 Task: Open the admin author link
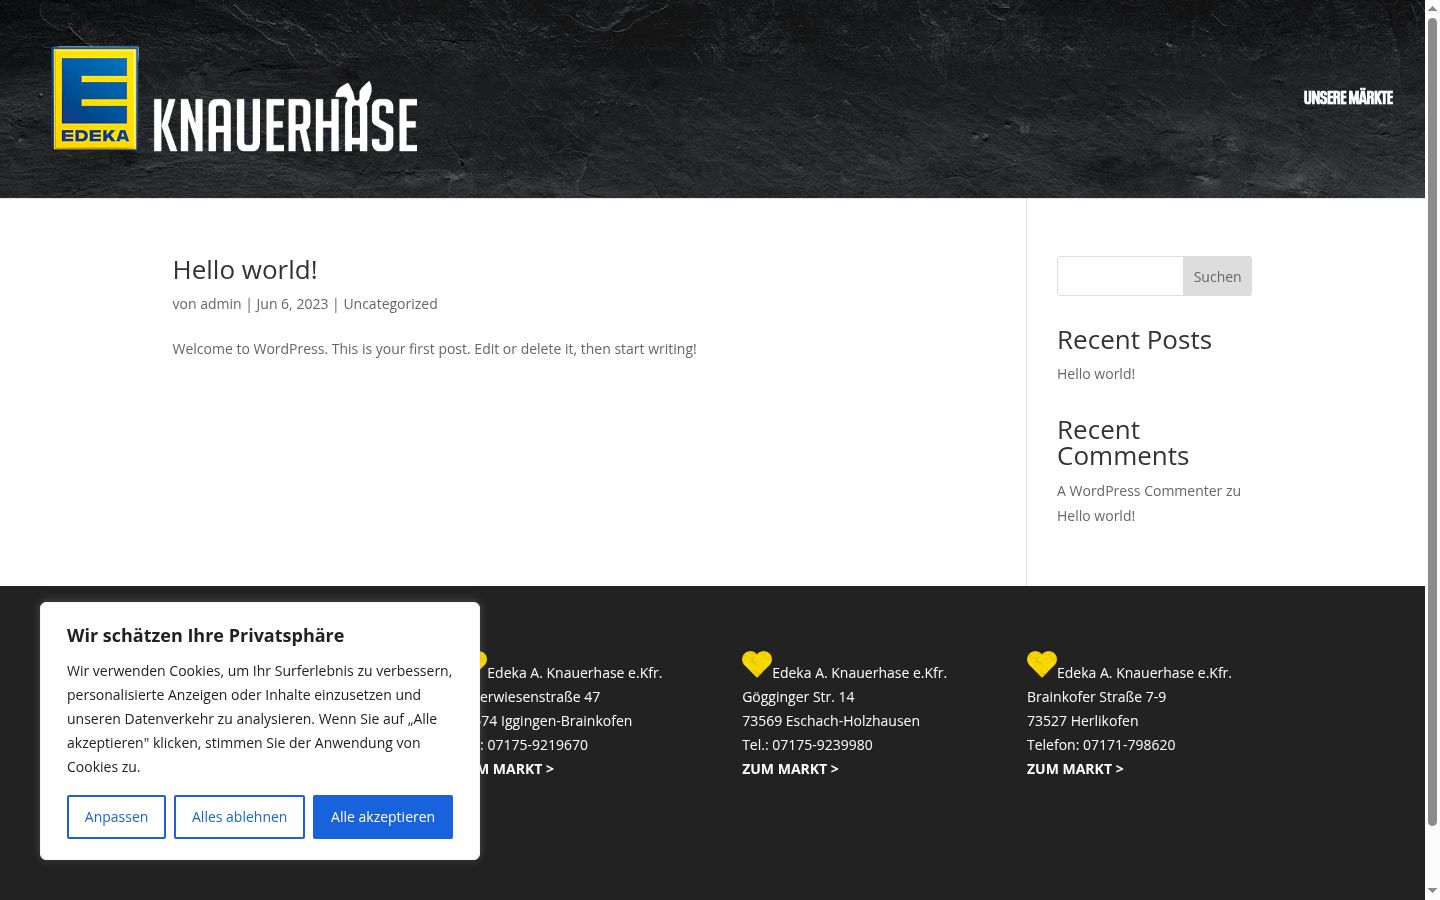click(x=220, y=304)
